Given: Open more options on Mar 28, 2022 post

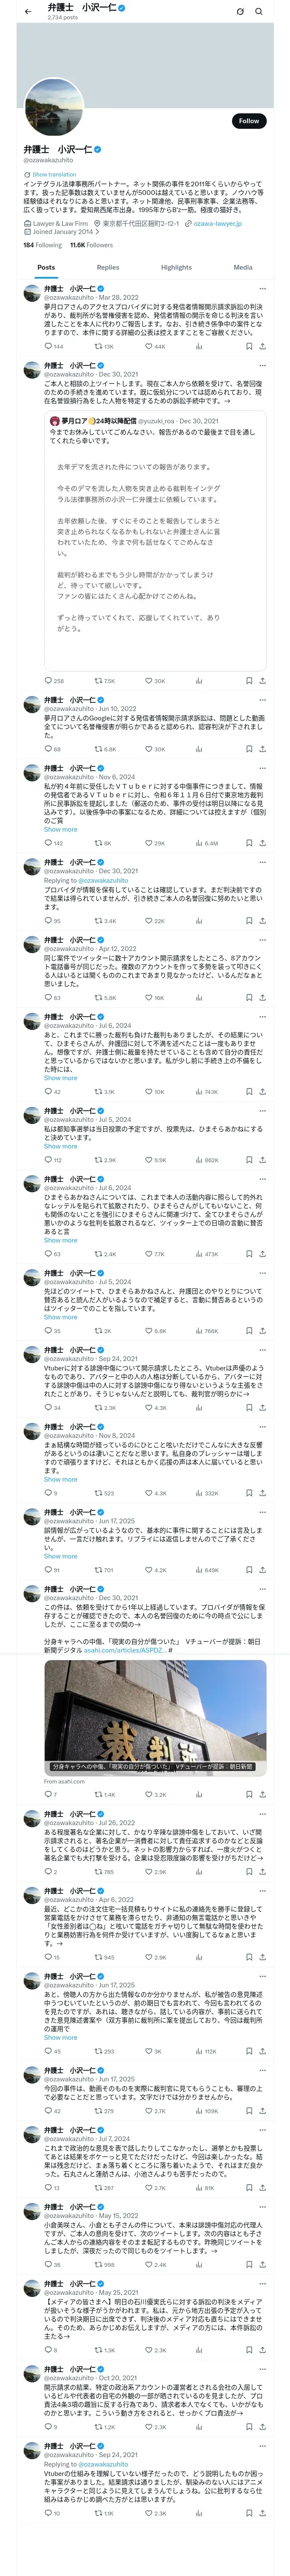Looking at the screenshot, I should click(262, 288).
